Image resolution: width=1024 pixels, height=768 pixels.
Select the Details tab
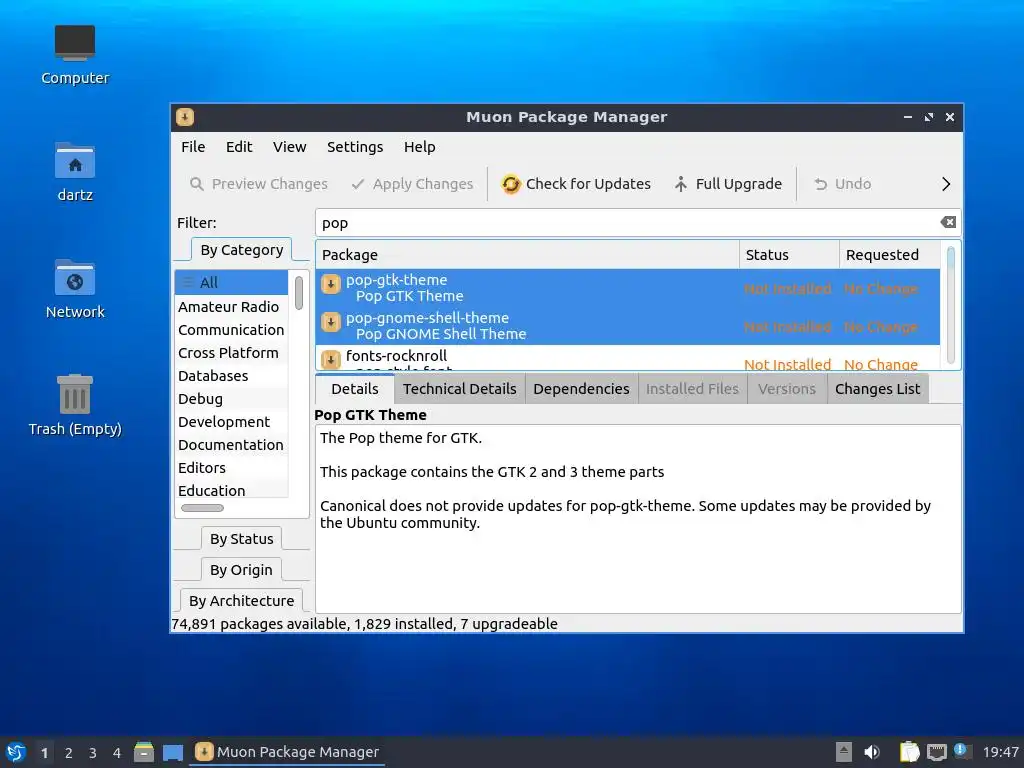[355, 389]
